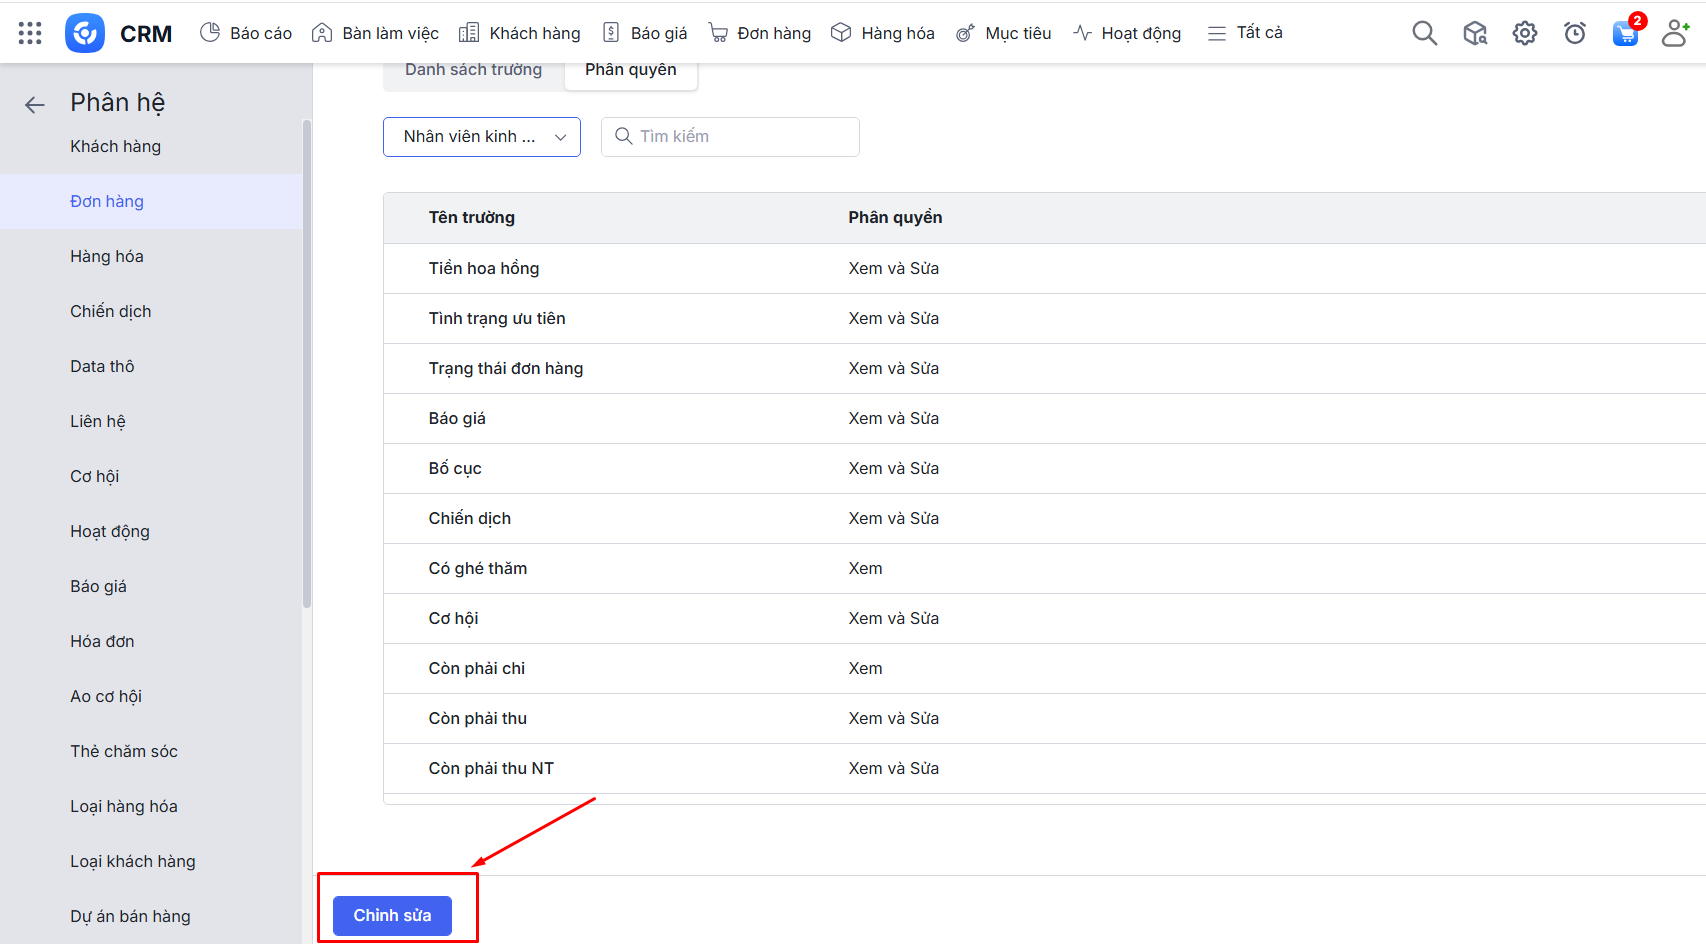Open the Tất cả menu
The height and width of the screenshot is (944, 1706).
point(1245,33)
